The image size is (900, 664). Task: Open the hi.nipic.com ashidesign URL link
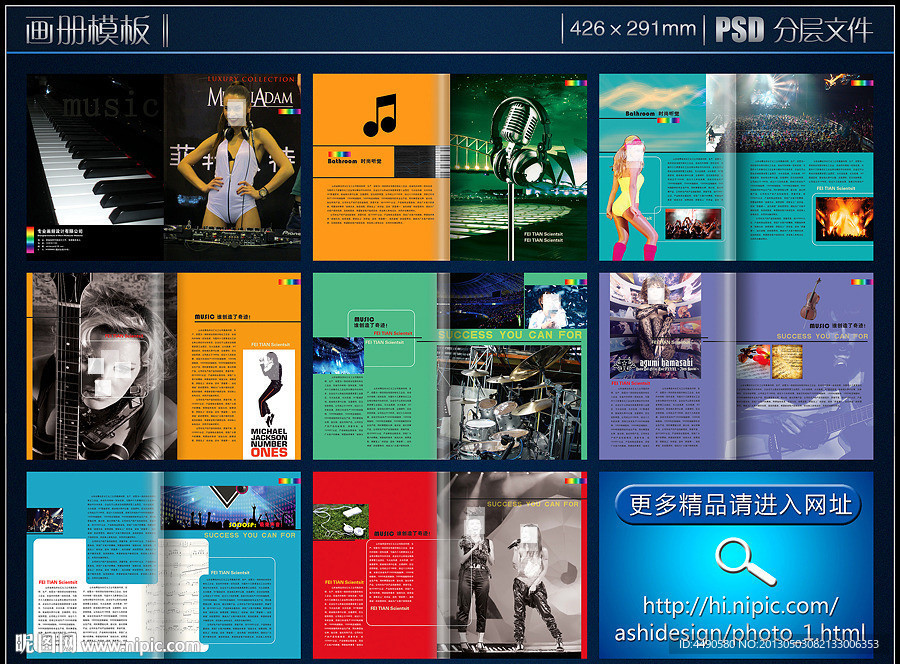(x=740, y=619)
